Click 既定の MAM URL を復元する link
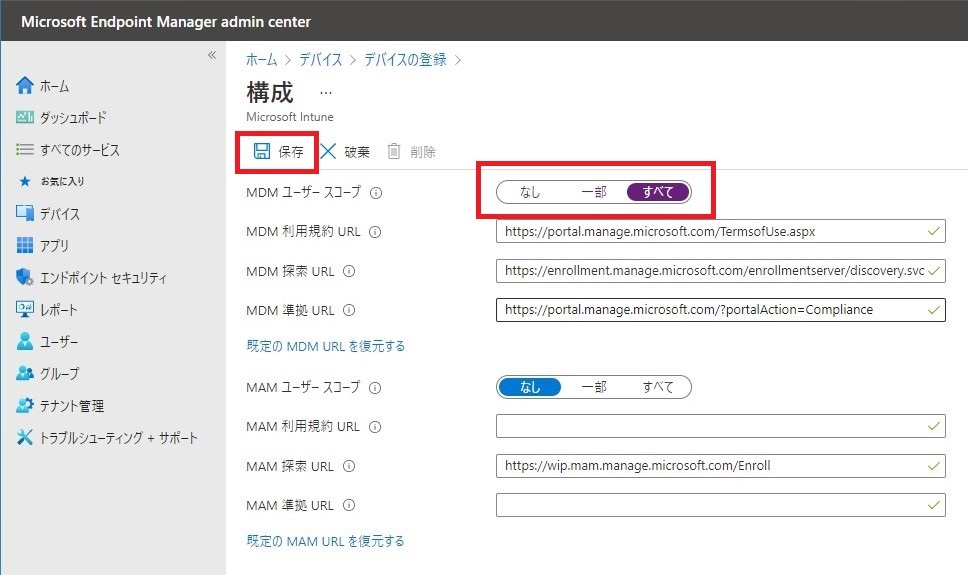This screenshot has height=575, width=968. (x=325, y=541)
